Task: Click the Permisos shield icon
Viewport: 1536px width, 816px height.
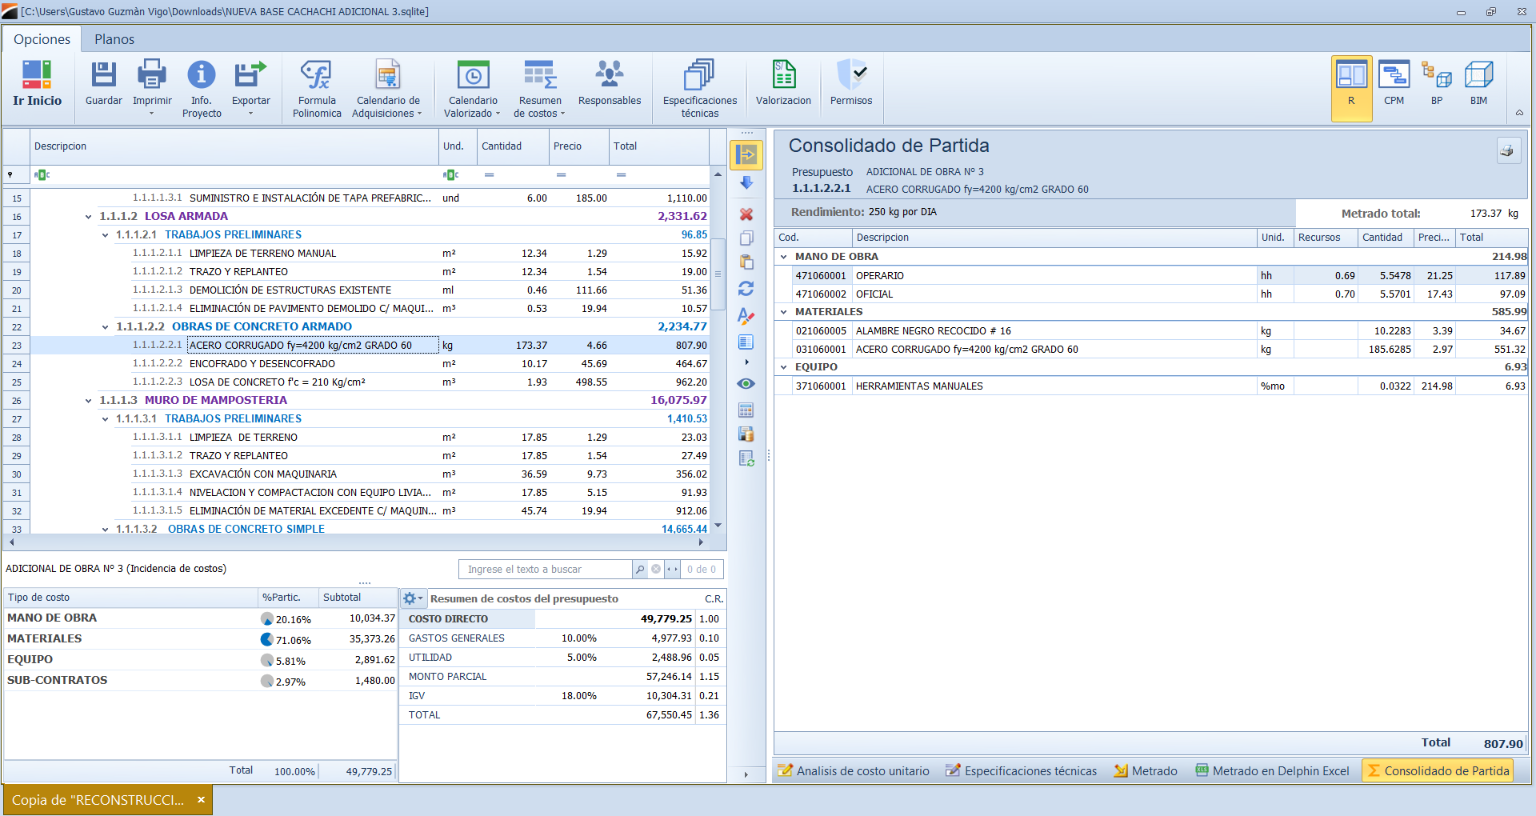Action: click(851, 76)
